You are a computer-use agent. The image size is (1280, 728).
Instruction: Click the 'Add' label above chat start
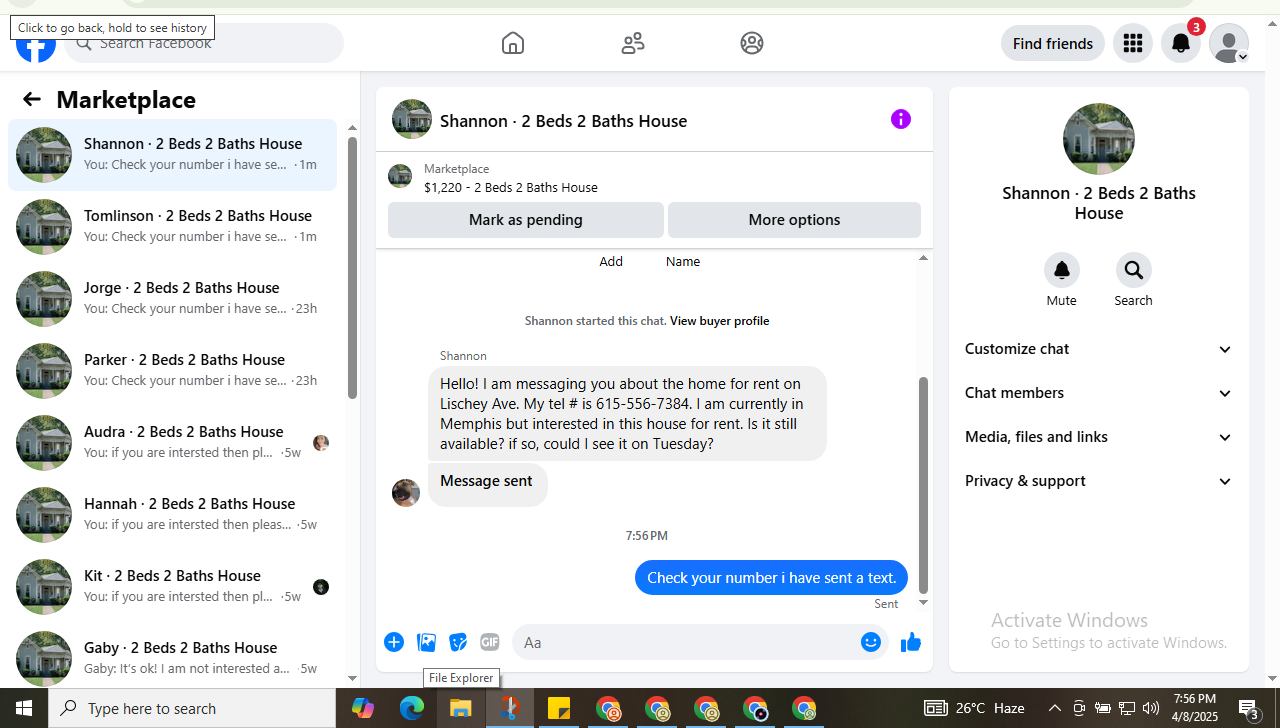pos(611,262)
